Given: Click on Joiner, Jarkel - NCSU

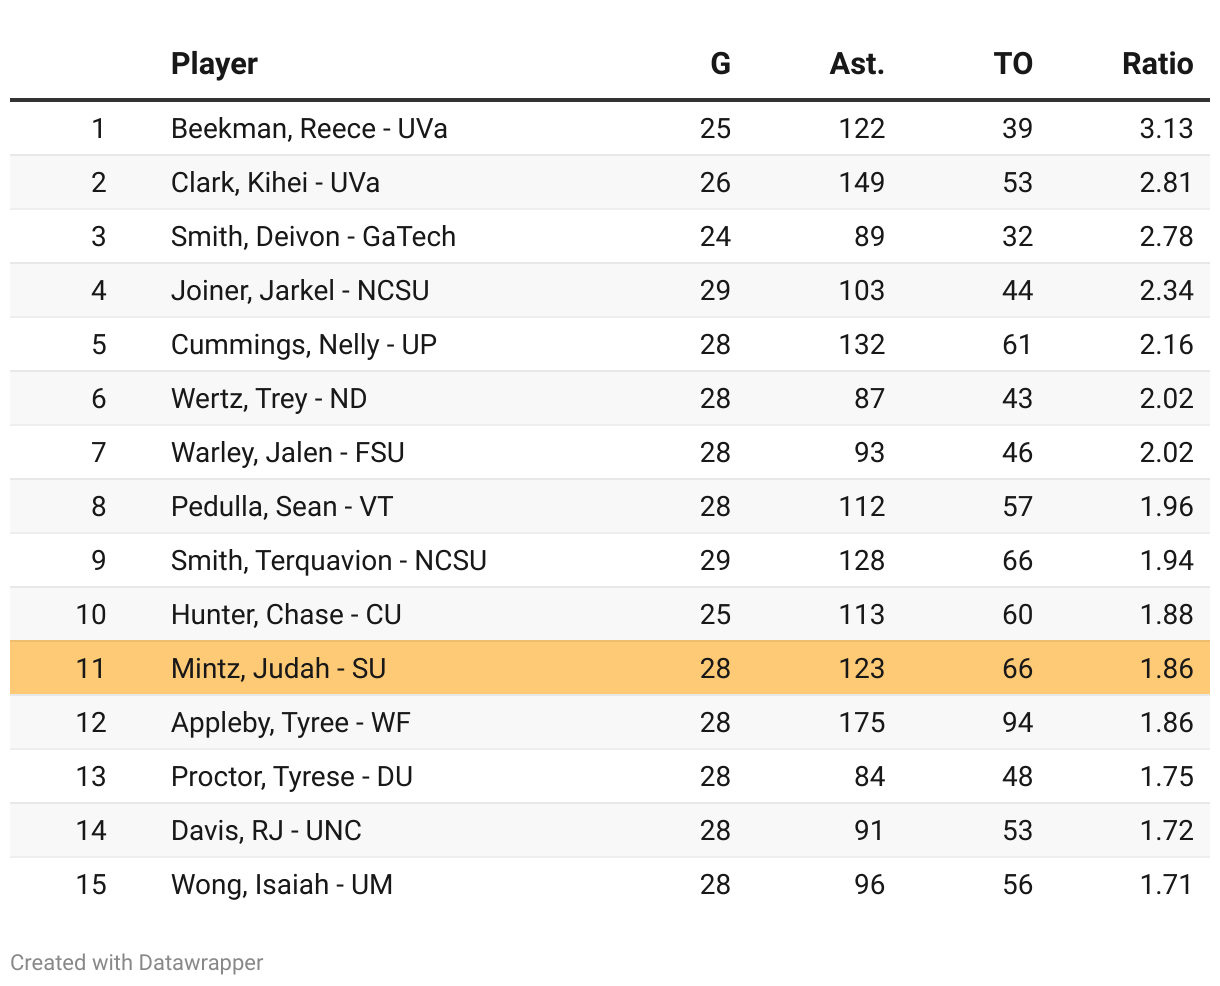Looking at the screenshot, I should (300, 291).
